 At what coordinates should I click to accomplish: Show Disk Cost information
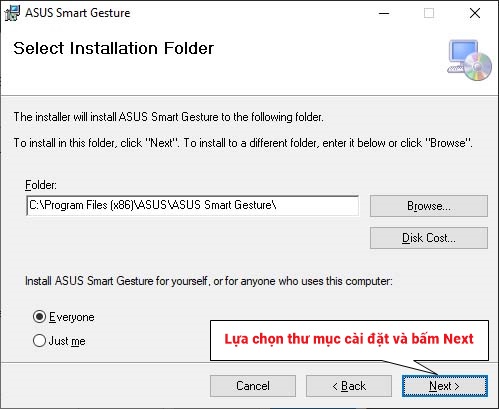(429, 238)
